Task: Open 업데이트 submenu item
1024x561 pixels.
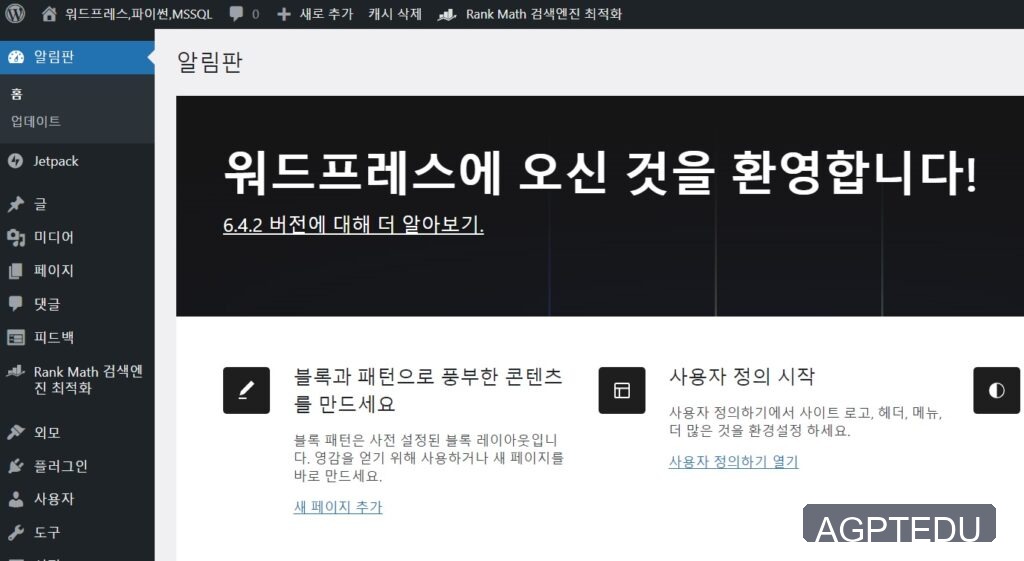Action: [x=36, y=121]
